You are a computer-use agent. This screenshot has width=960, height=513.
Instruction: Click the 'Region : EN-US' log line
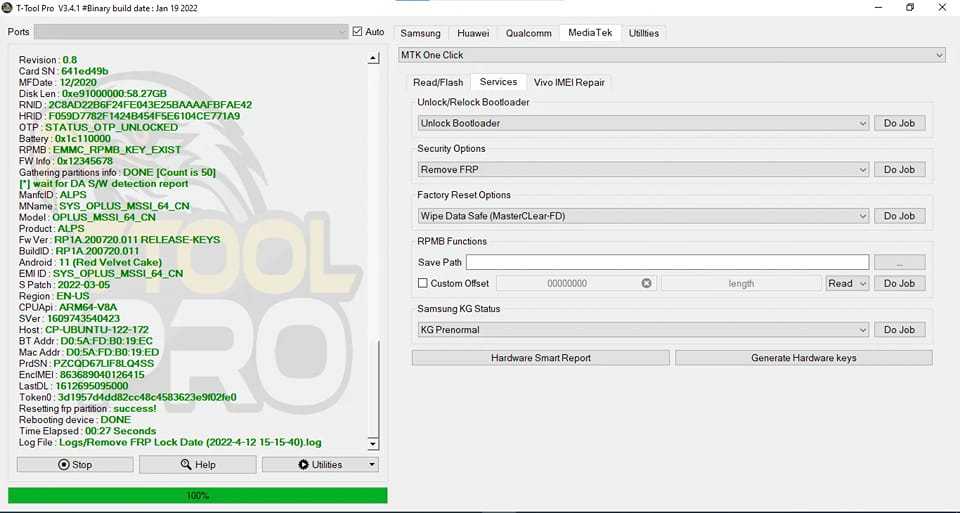[54, 296]
